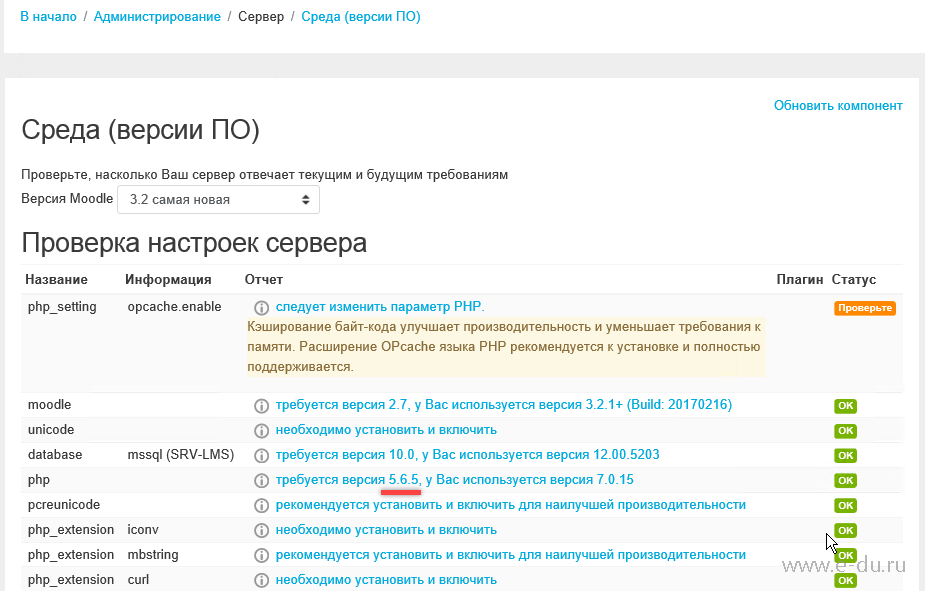Screen dimensions: 925x591
Task: Click info icon in the opcache.enable row
Action: 262,308
